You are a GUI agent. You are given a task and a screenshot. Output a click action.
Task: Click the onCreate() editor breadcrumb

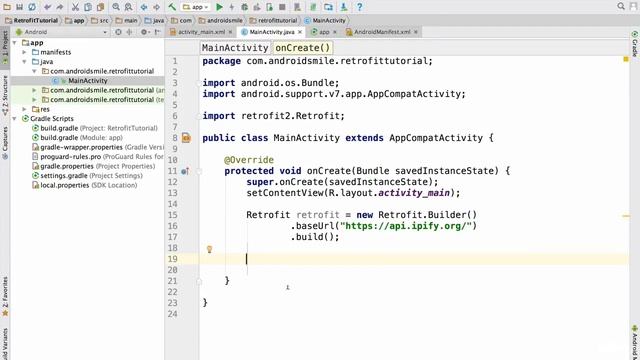[302, 48]
